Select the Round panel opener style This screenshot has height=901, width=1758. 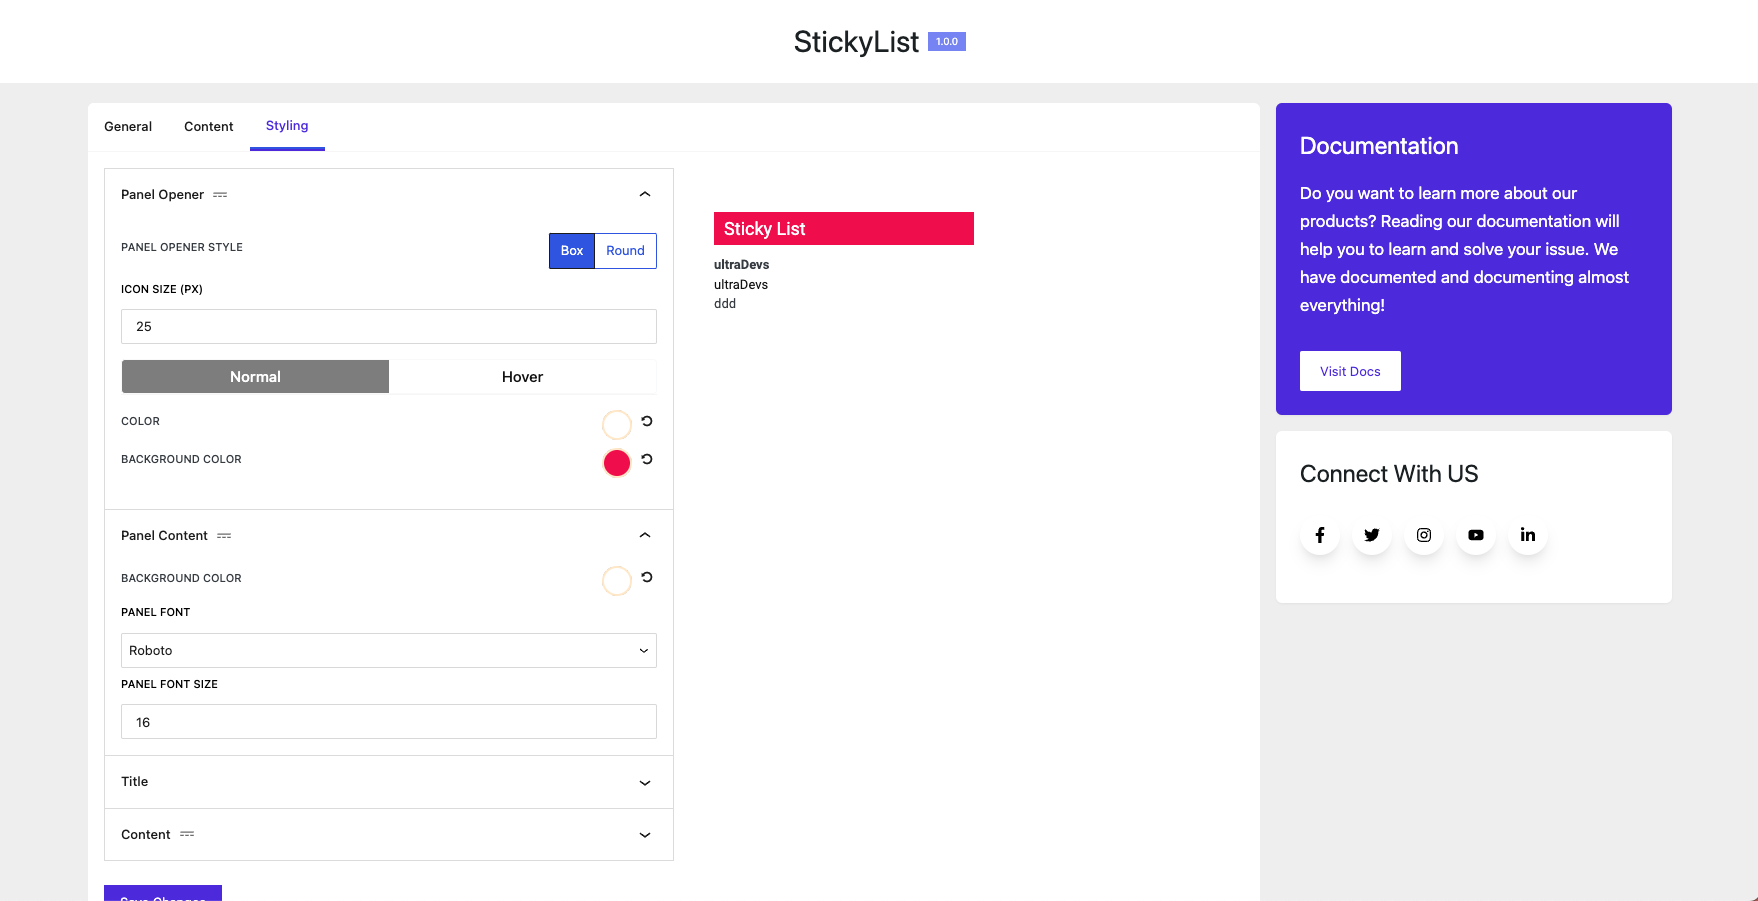pyautogui.click(x=625, y=251)
